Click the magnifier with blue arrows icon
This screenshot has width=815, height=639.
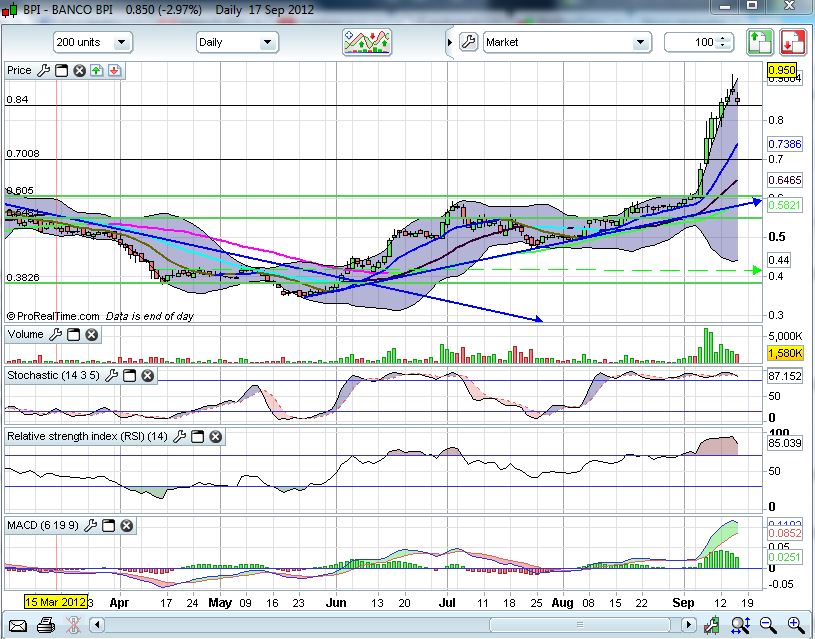click(740, 624)
